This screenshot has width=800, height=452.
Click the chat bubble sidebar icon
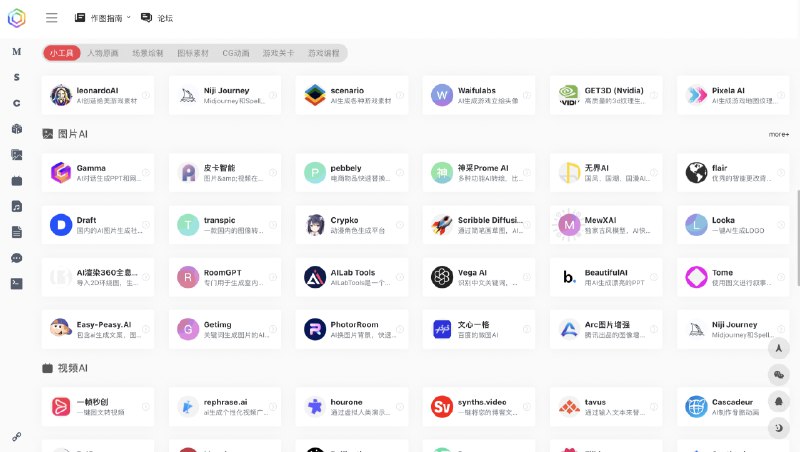coord(17,258)
